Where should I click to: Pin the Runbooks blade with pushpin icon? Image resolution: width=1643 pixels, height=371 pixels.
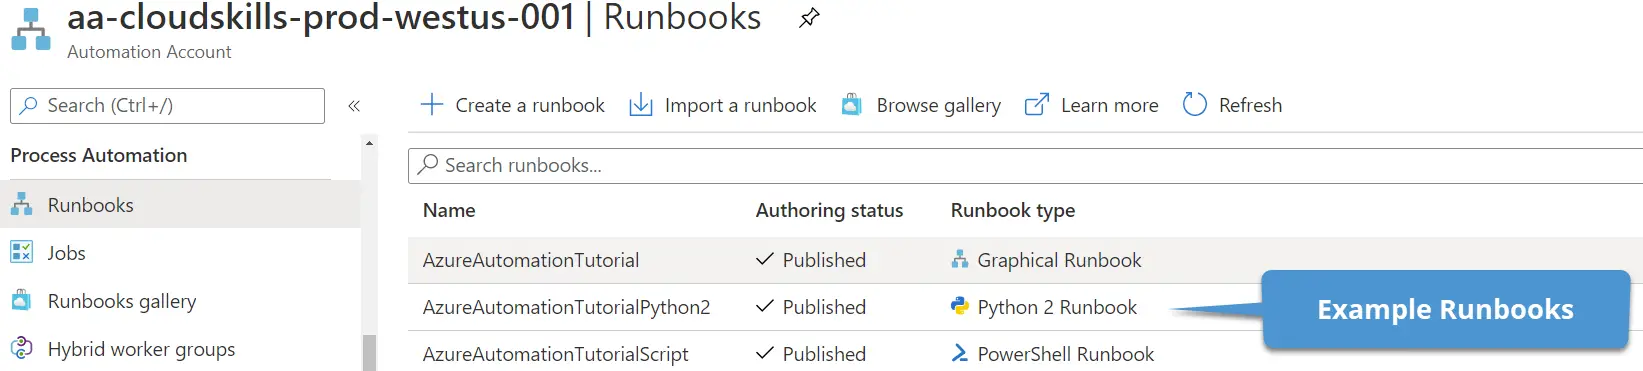[x=809, y=18]
